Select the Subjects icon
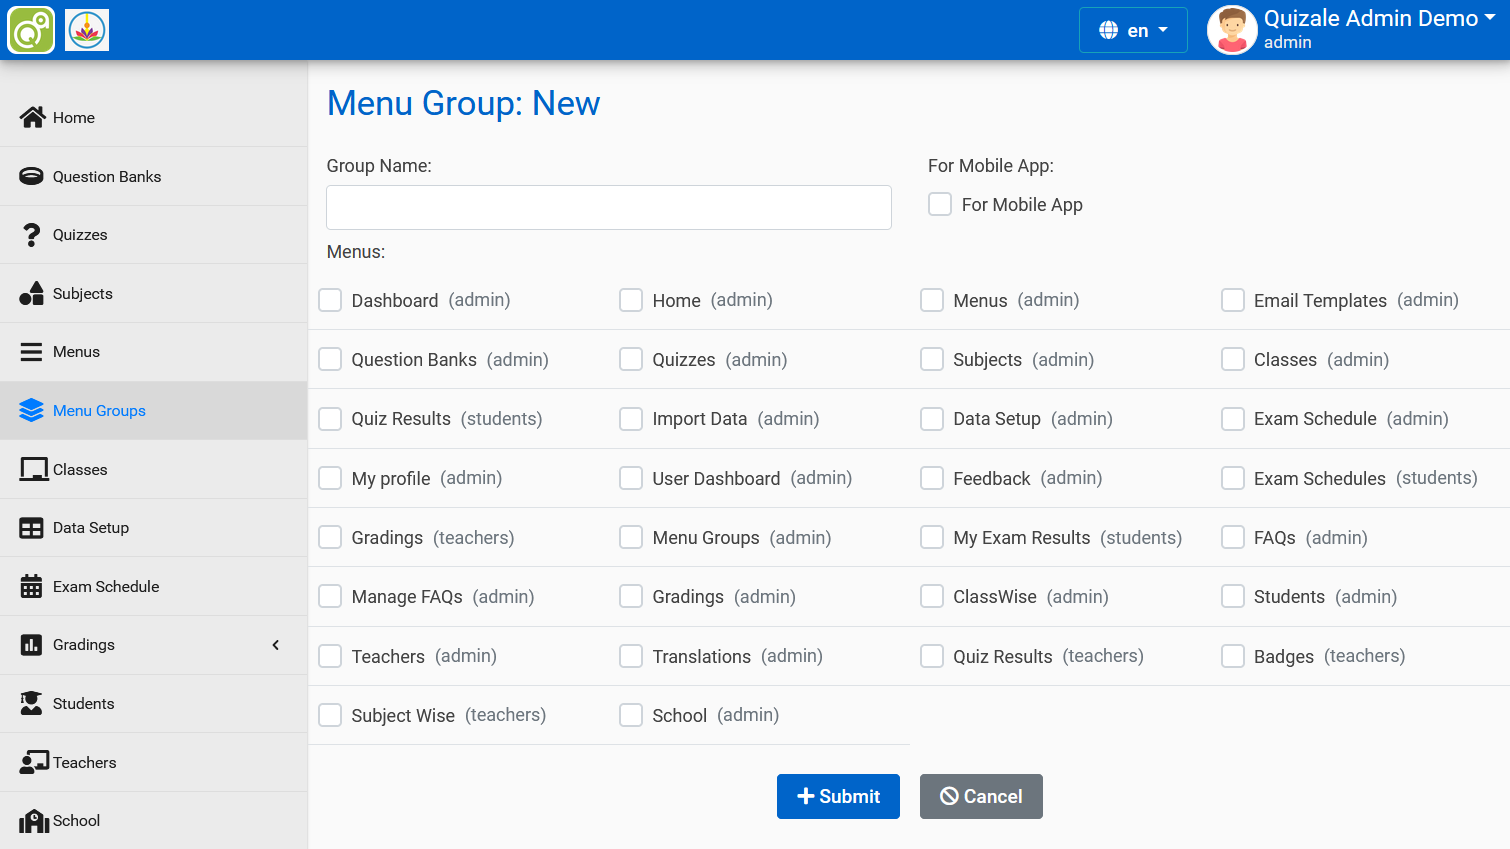The image size is (1510, 849). [30, 293]
